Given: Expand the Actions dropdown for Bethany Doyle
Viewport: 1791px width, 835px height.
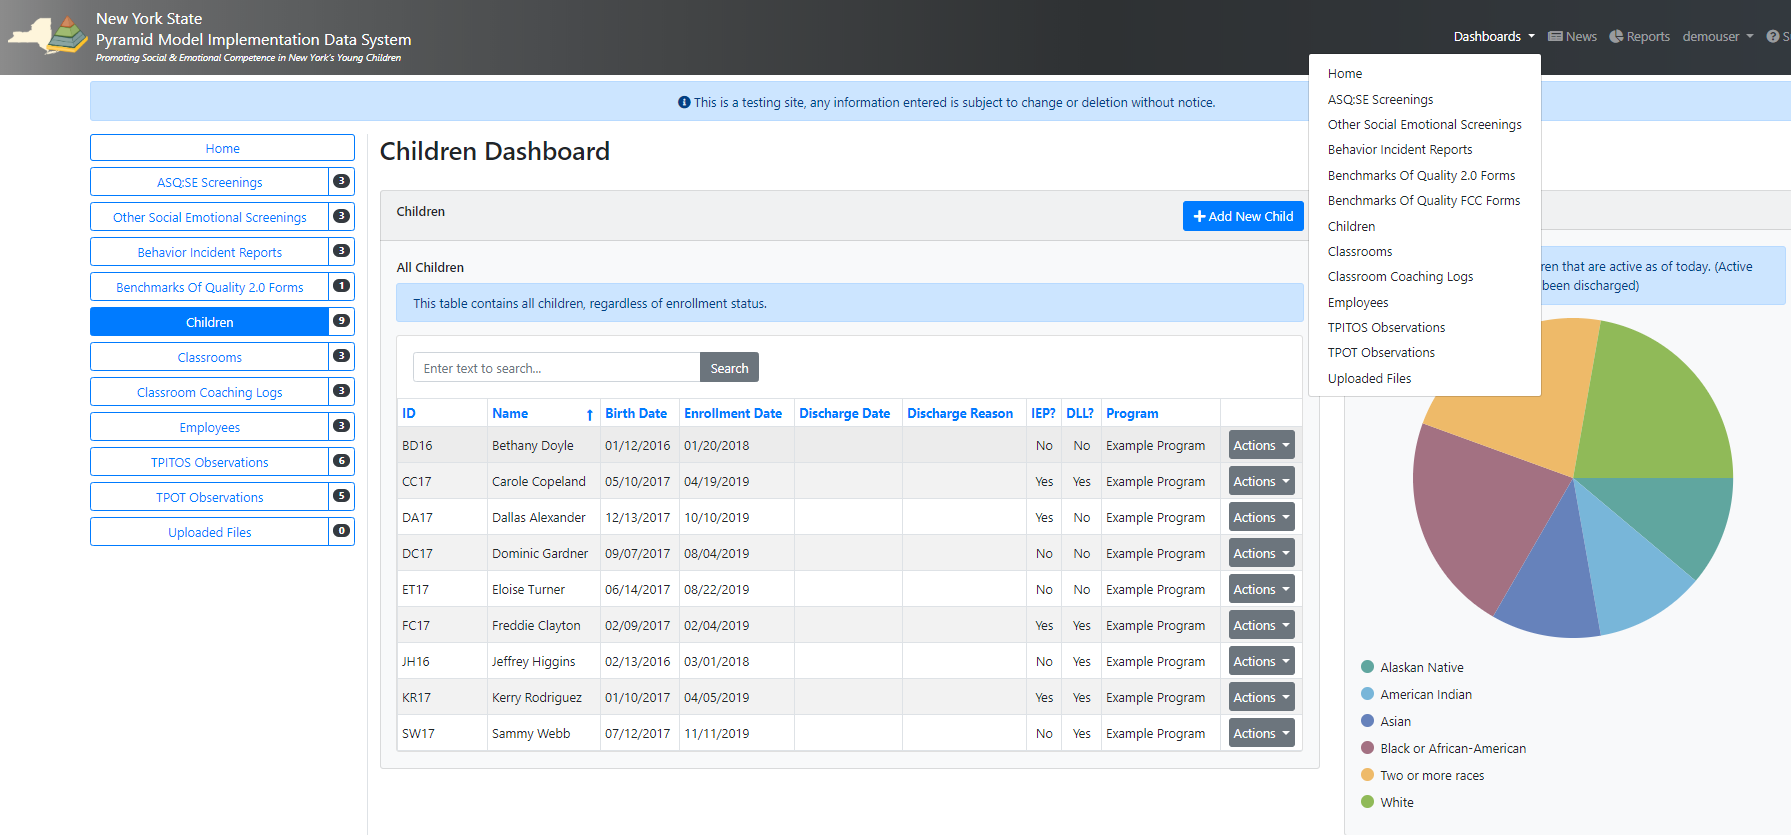Looking at the screenshot, I should 1261,445.
